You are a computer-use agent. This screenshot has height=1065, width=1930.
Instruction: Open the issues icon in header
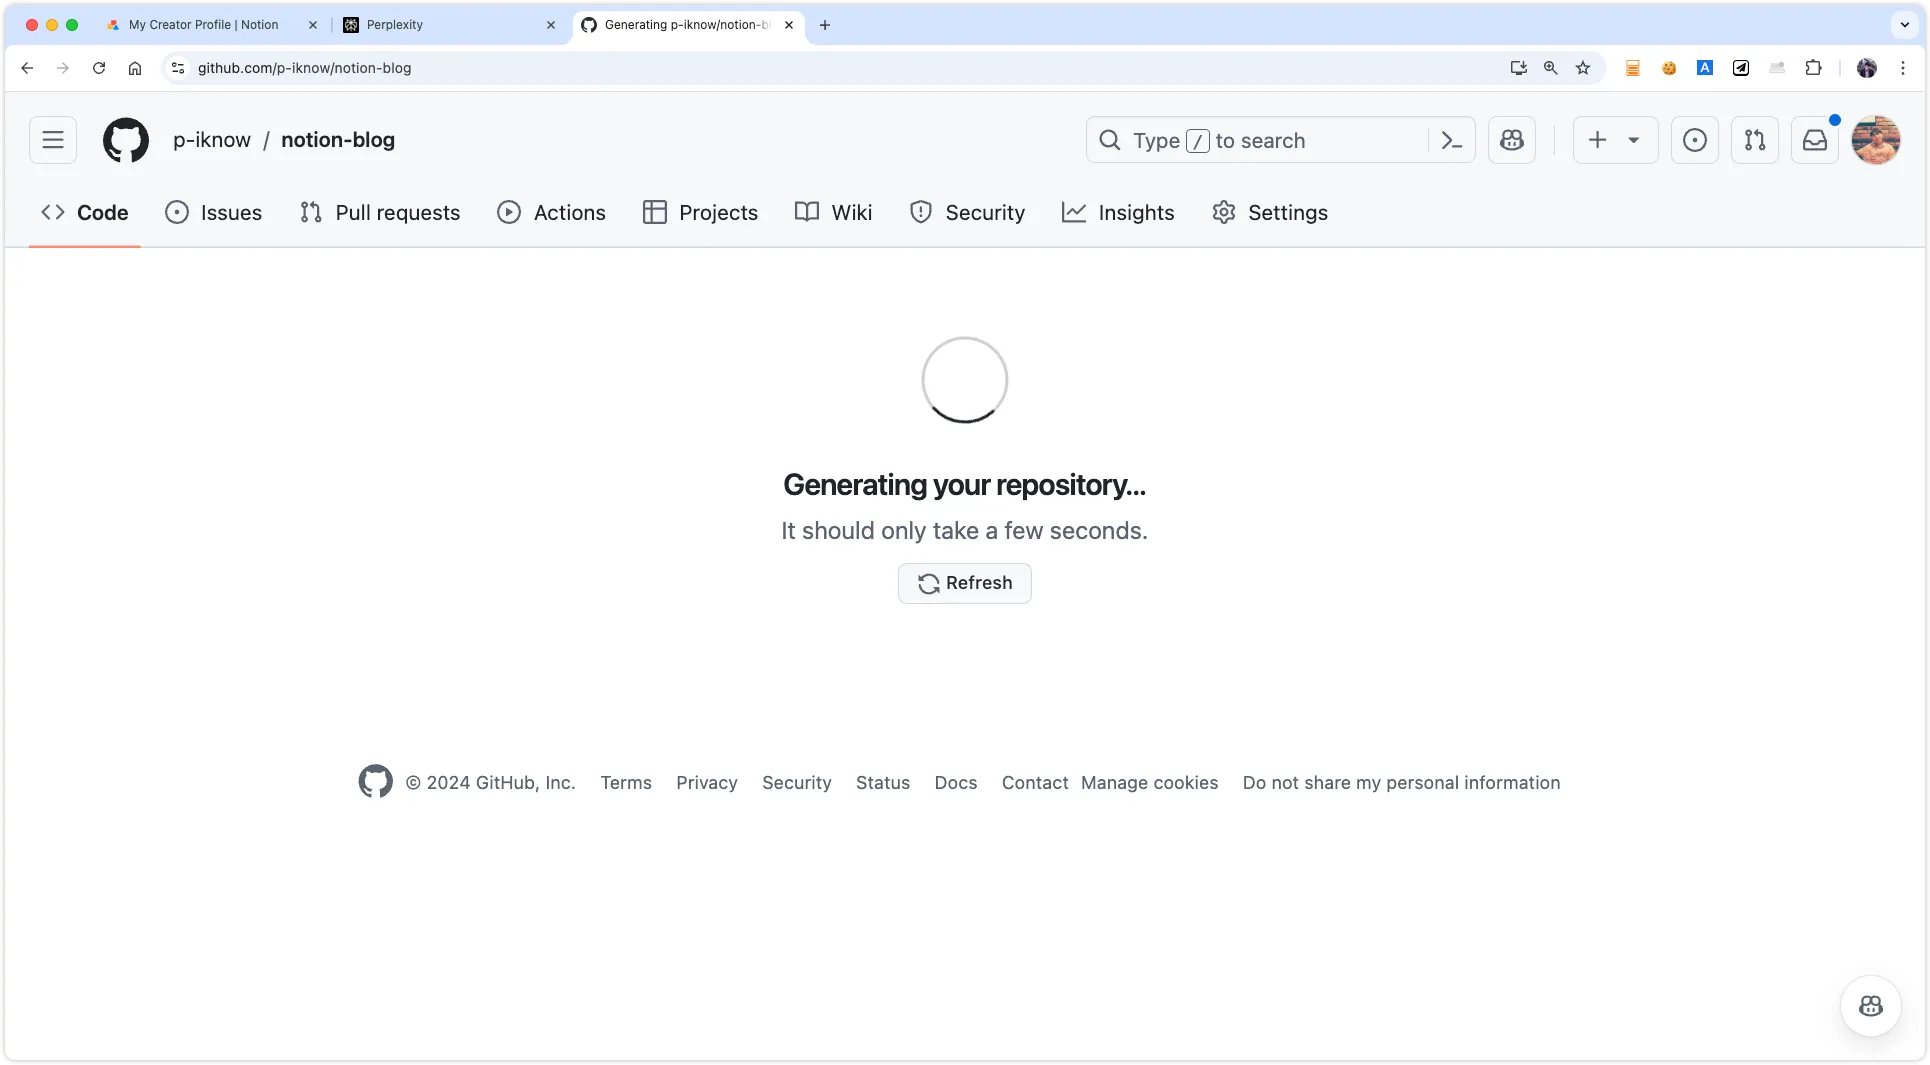point(1695,141)
